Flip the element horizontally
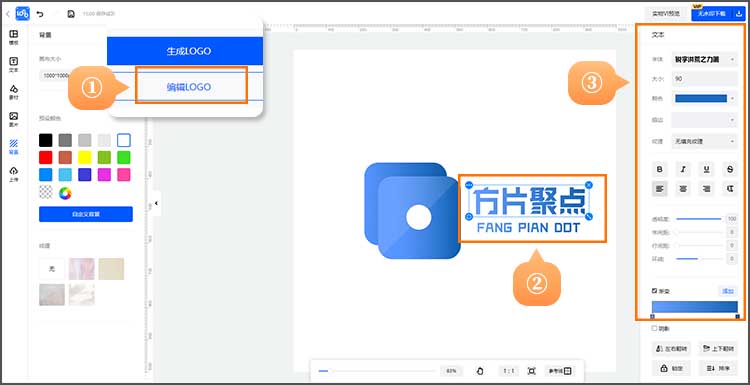Screen dimensions: 750x385 point(671,349)
